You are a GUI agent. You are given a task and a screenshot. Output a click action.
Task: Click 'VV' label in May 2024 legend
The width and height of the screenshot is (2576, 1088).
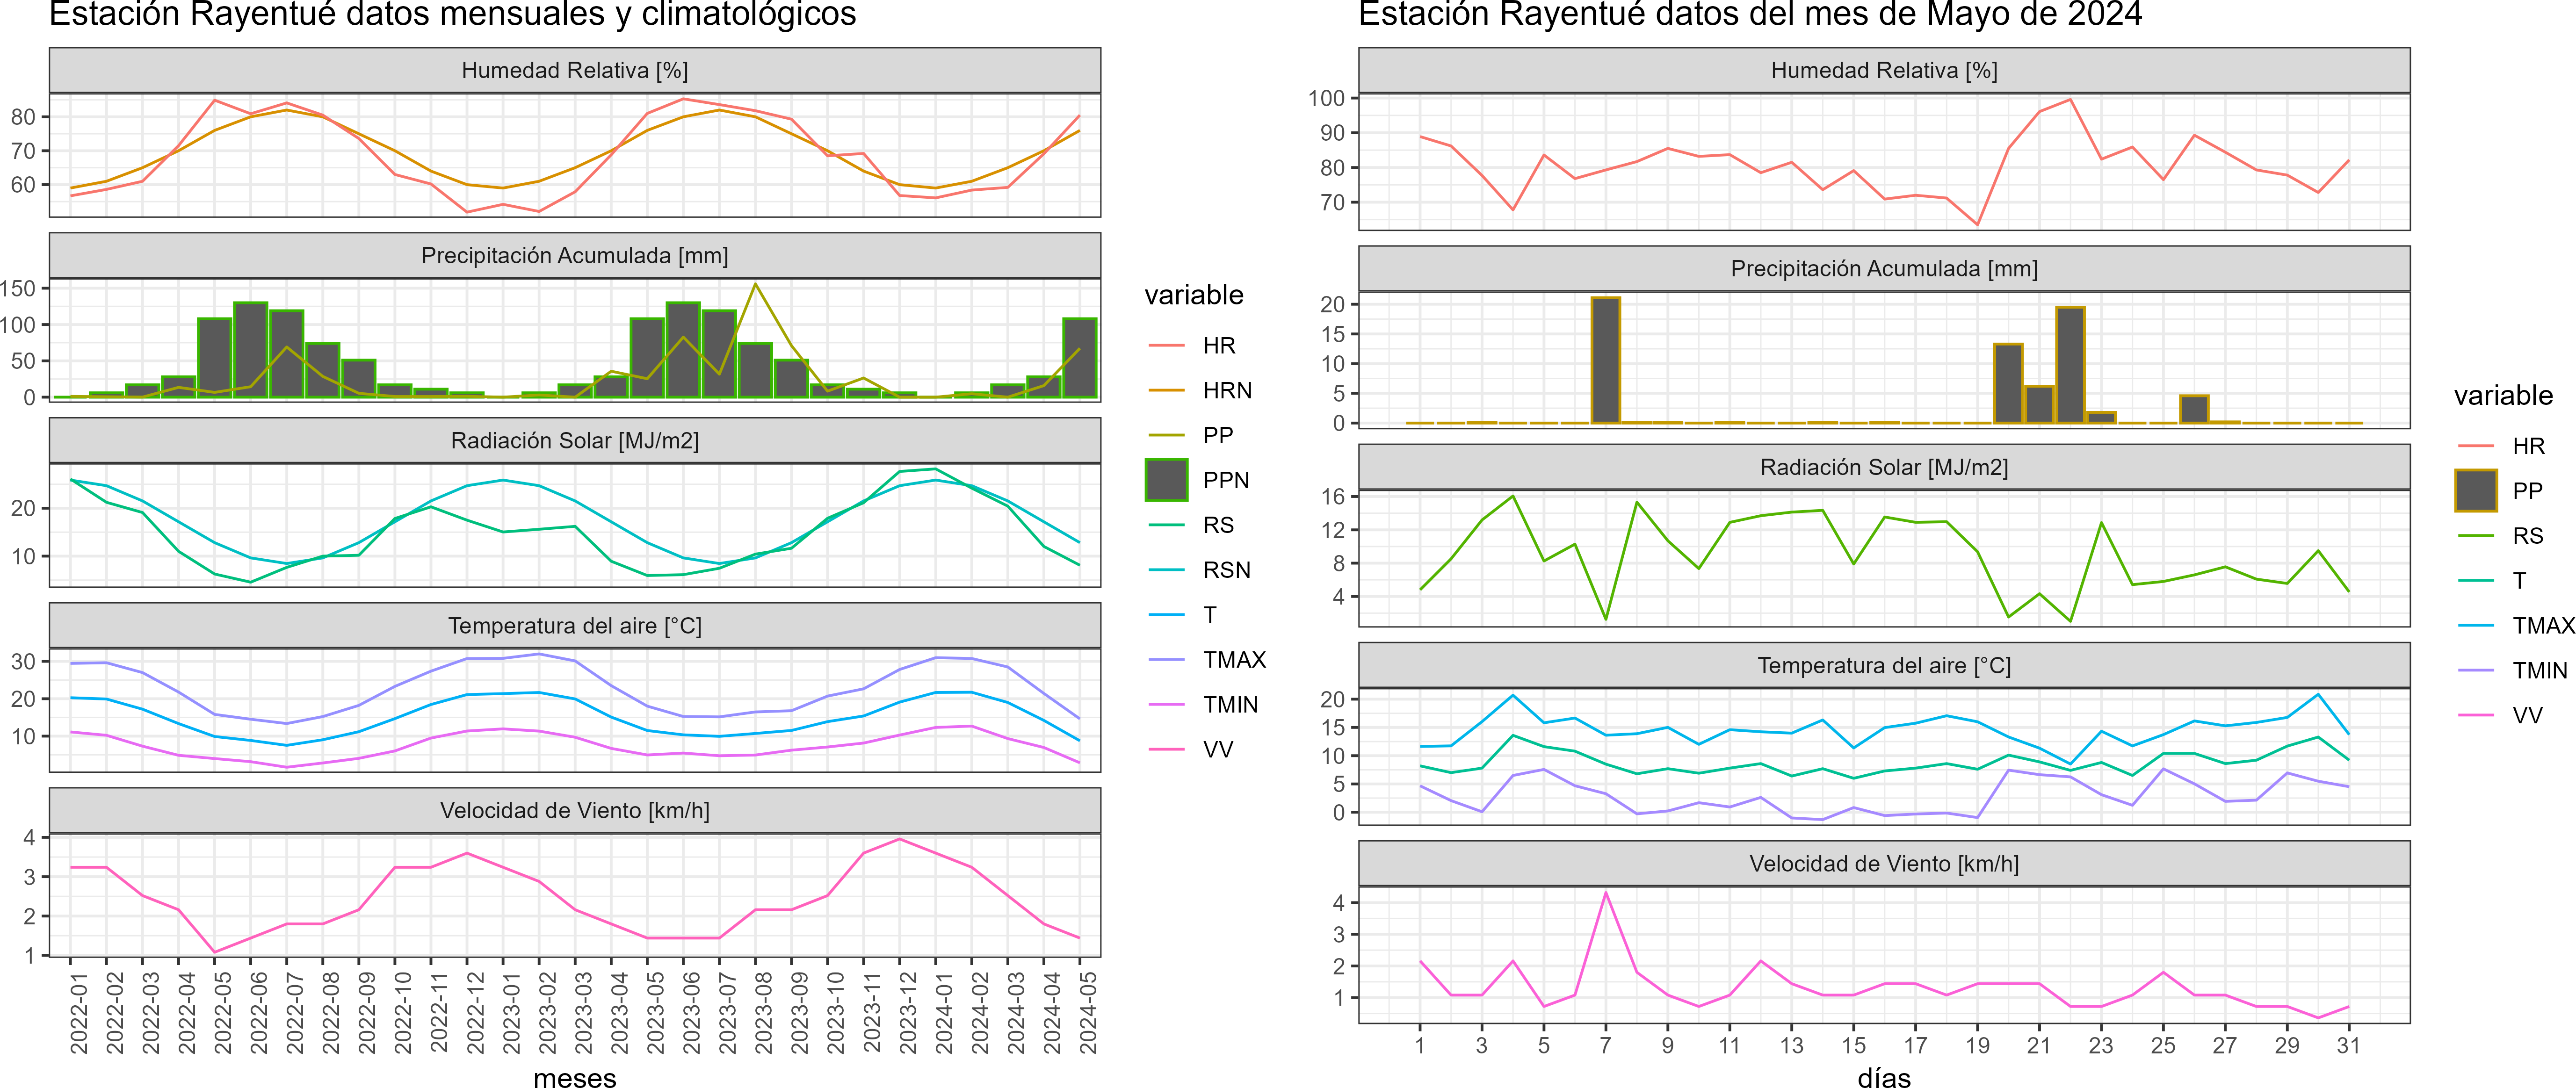coord(2527,716)
